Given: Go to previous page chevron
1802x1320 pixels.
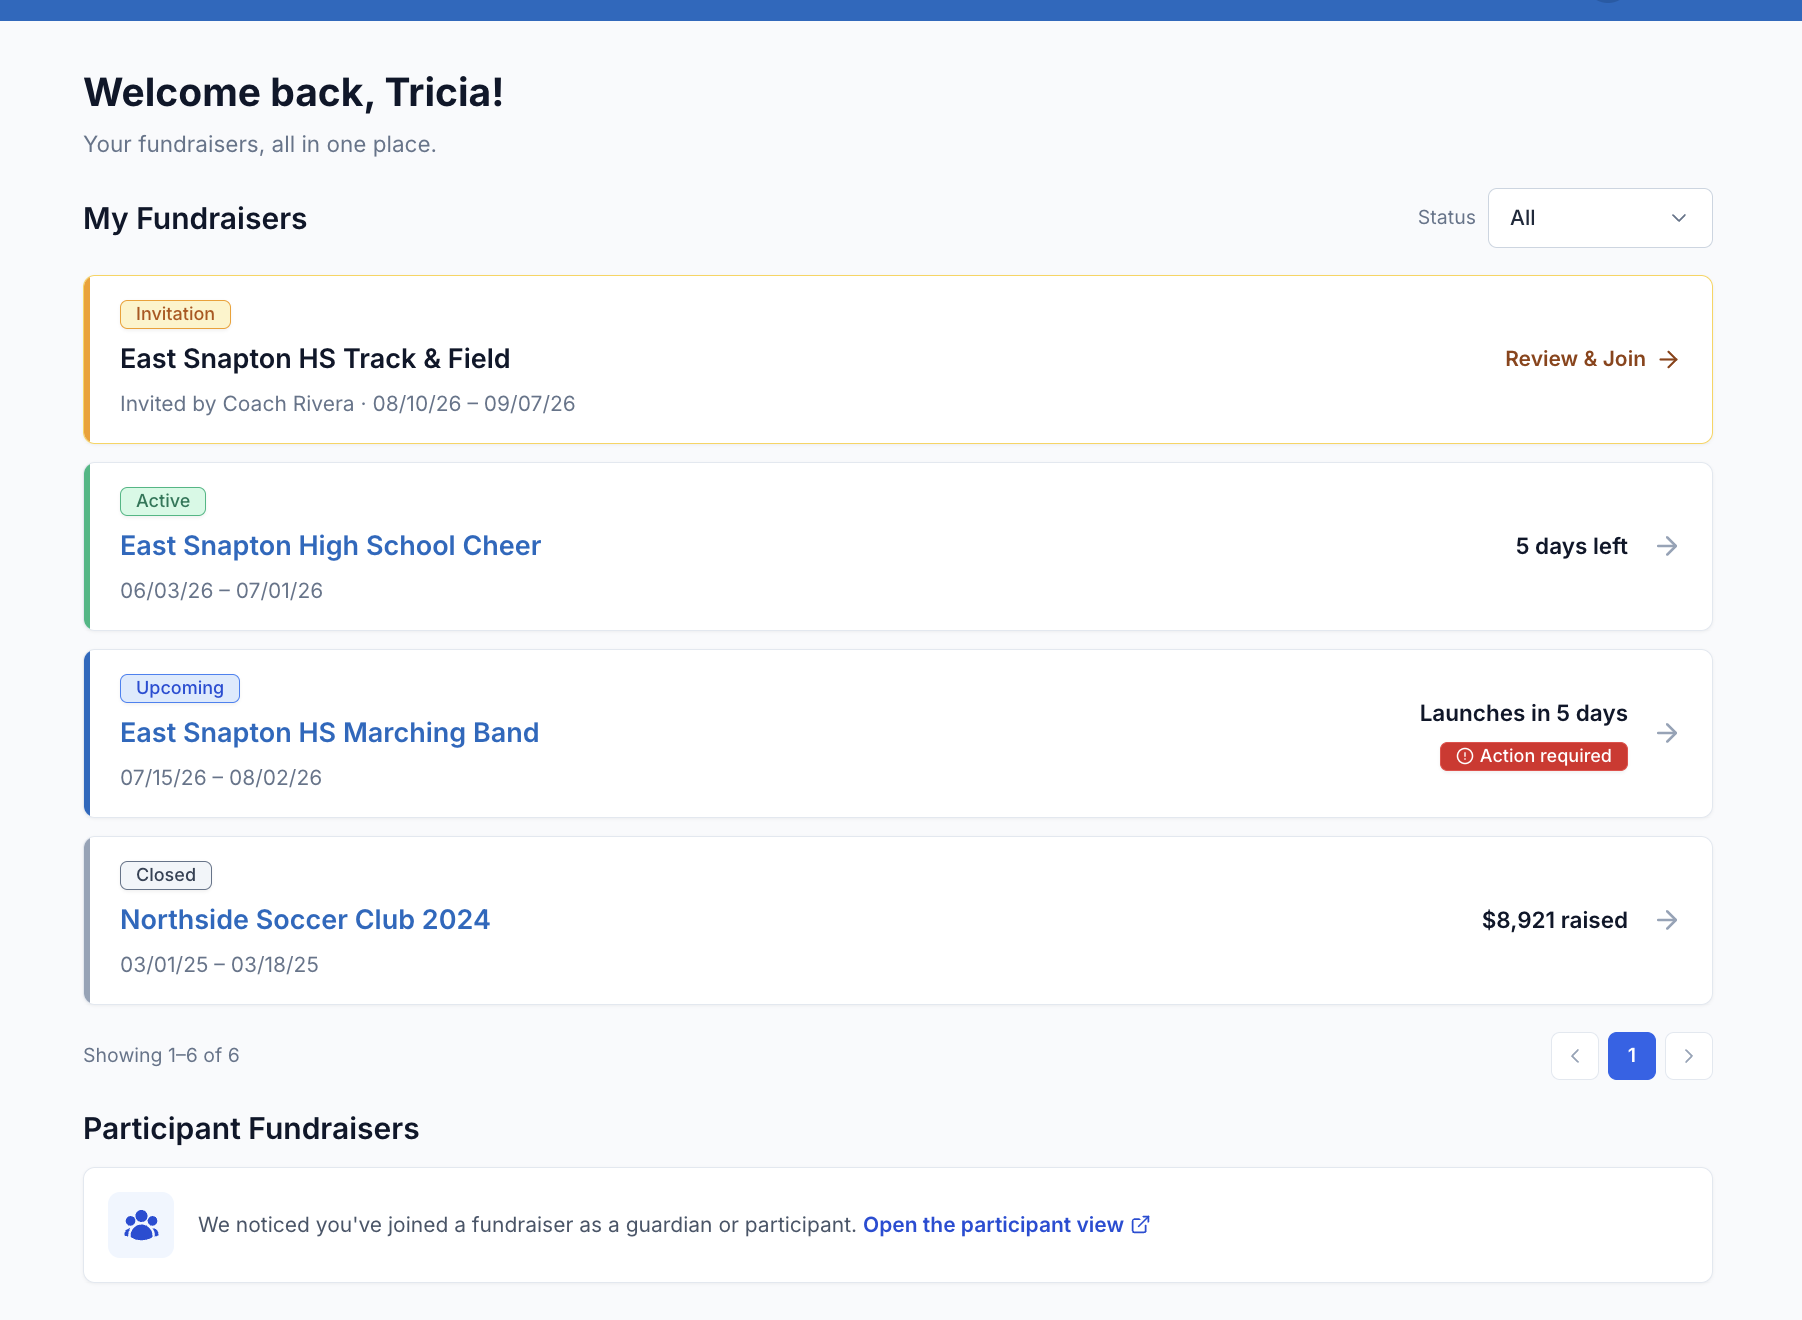Looking at the screenshot, I should pyautogui.click(x=1575, y=1056).
